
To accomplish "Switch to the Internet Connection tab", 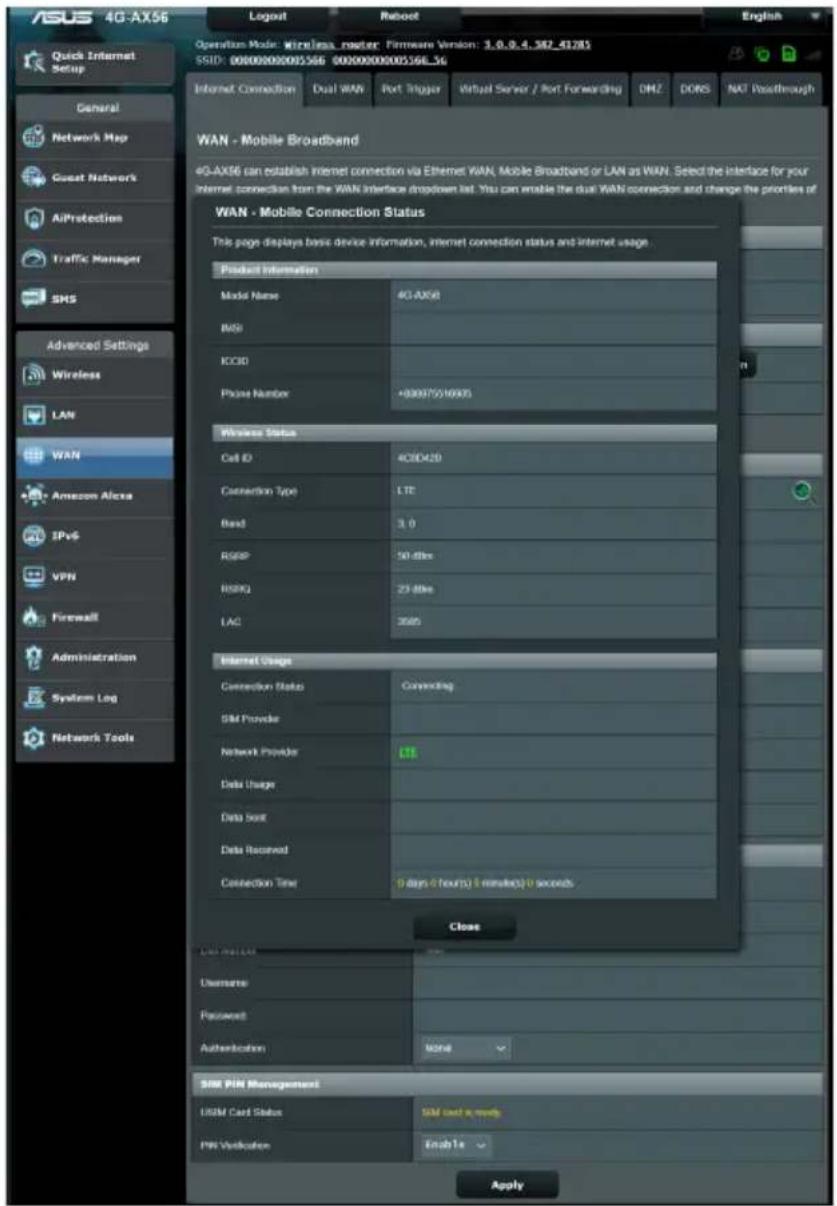I will (245, 89).
